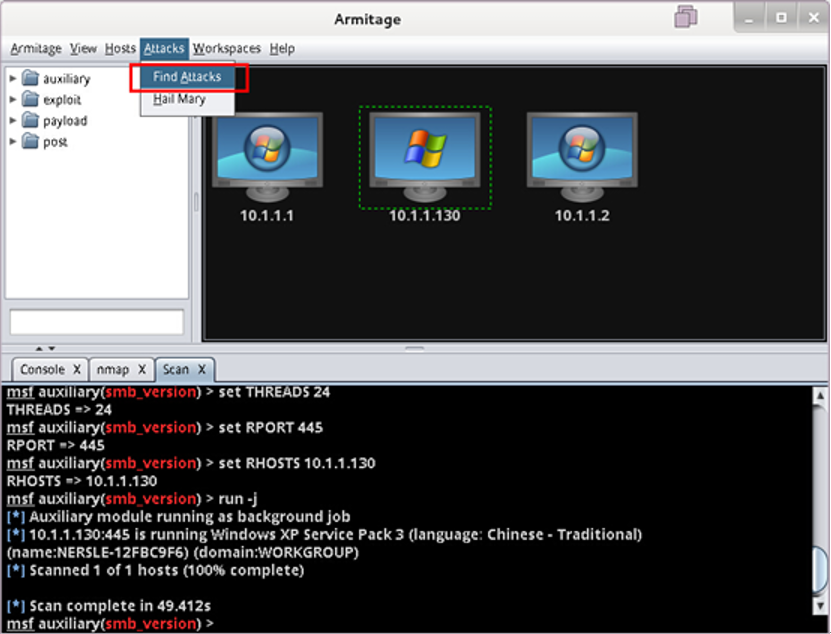The height and width of the screenshot is (634, 831).
Task: Close the Attacks menu
Action: point(164,49)
